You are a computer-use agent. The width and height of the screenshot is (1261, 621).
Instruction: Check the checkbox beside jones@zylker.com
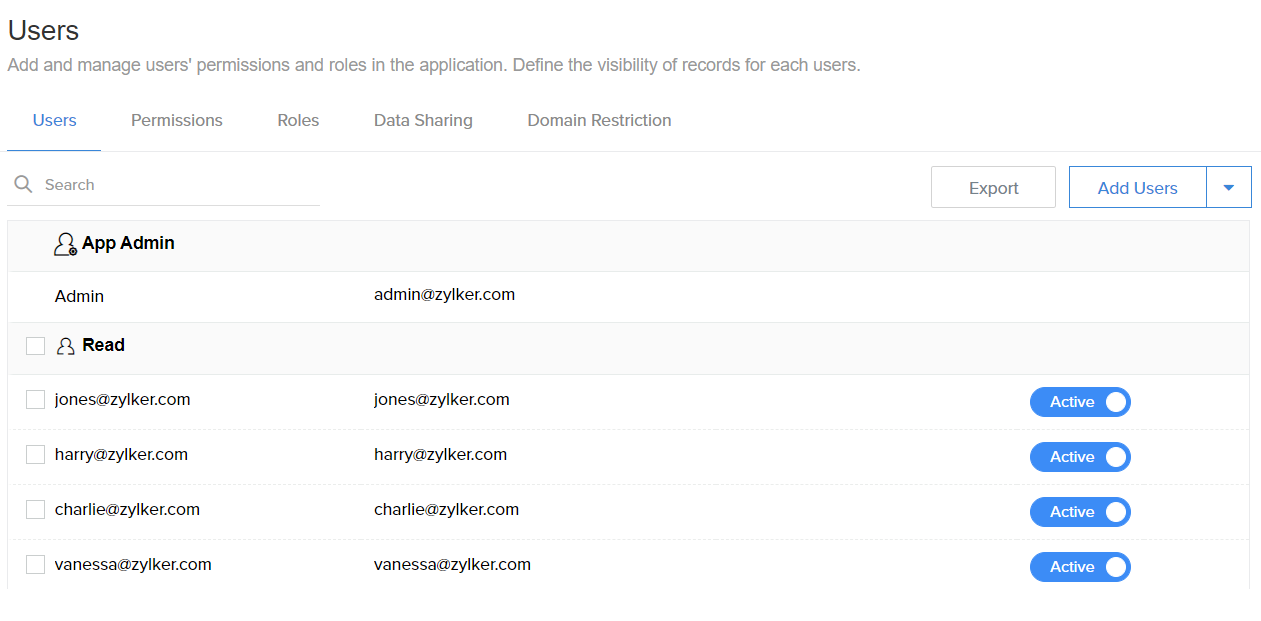click(x=35, y=398)
